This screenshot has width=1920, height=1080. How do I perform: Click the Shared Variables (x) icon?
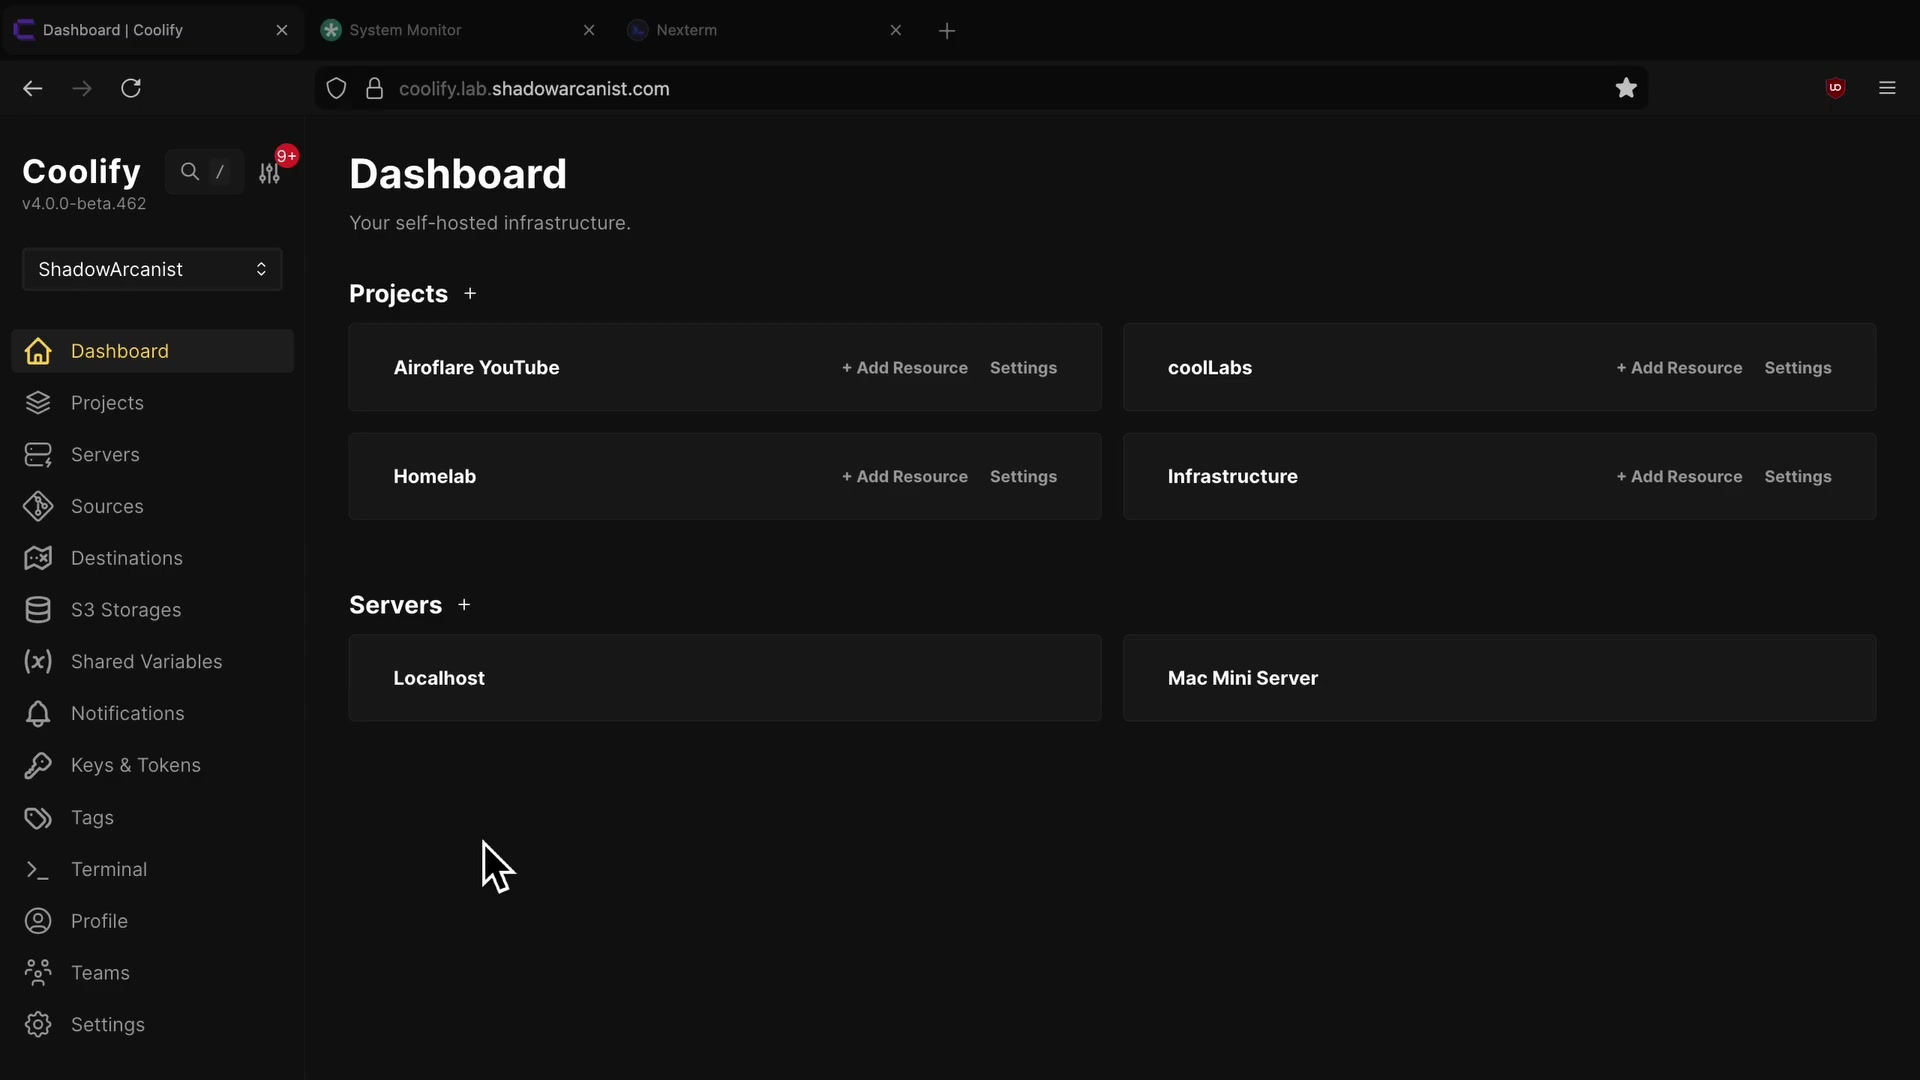pos(38,662)
